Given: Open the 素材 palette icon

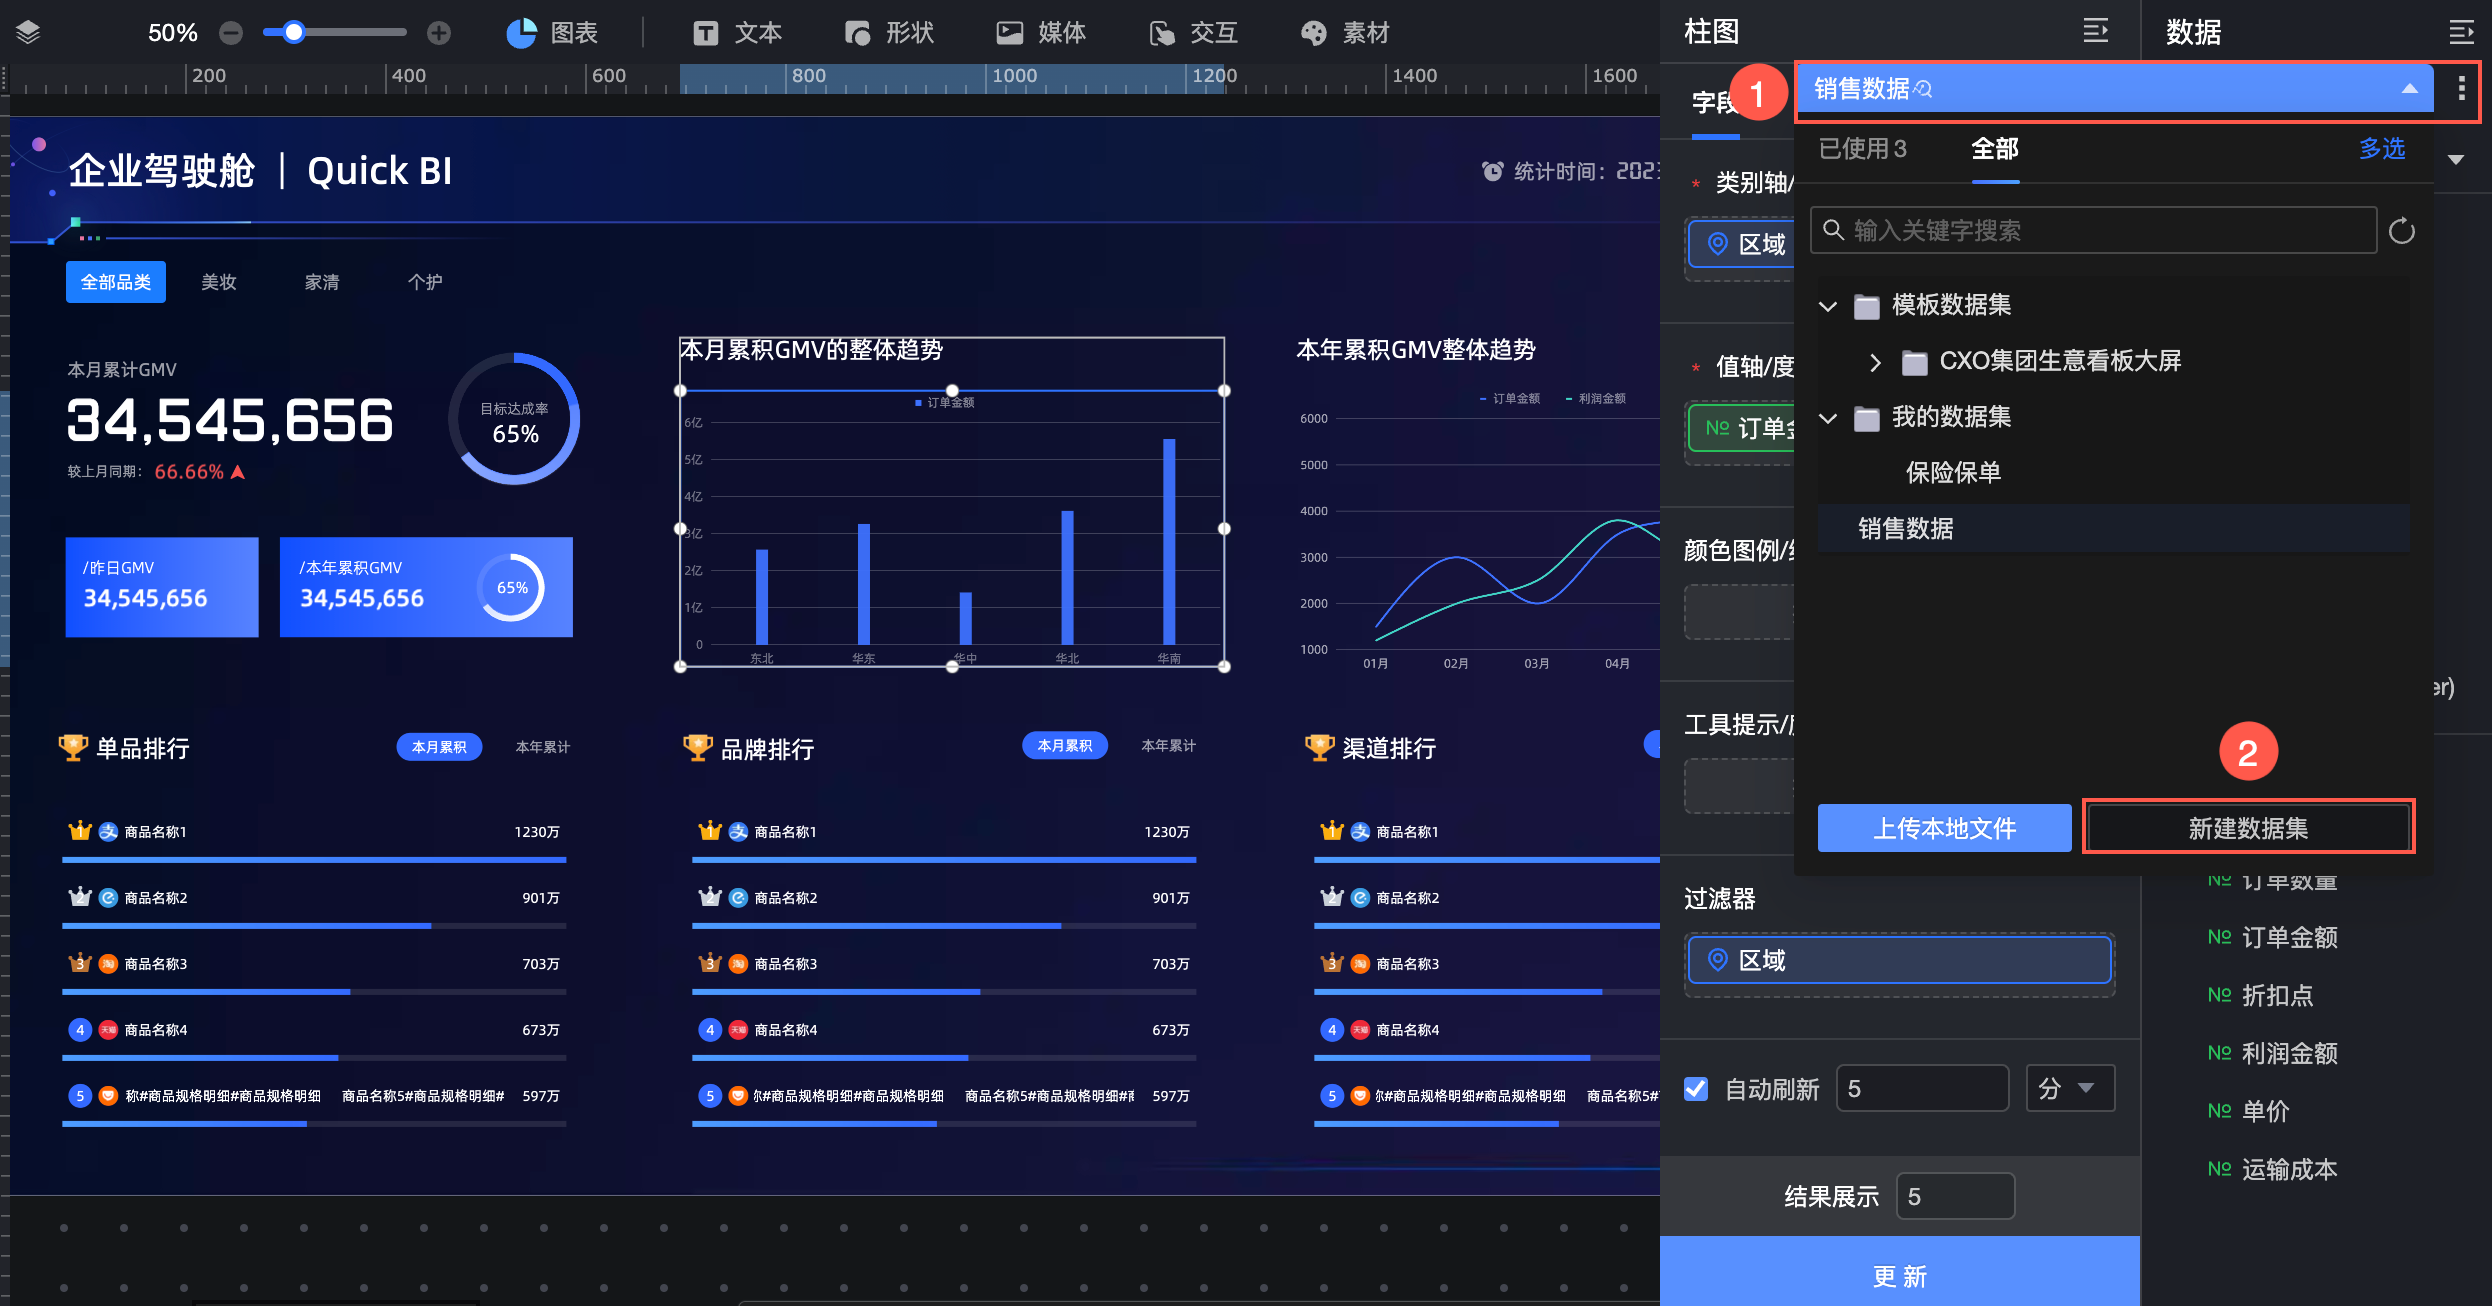Looking at the screenshot, I should tap(1313, 33).
